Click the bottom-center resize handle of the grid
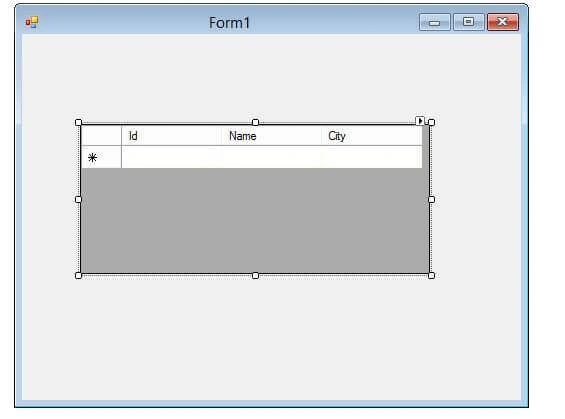The height and width of the screenshot is (419, 565). (255, 276)
